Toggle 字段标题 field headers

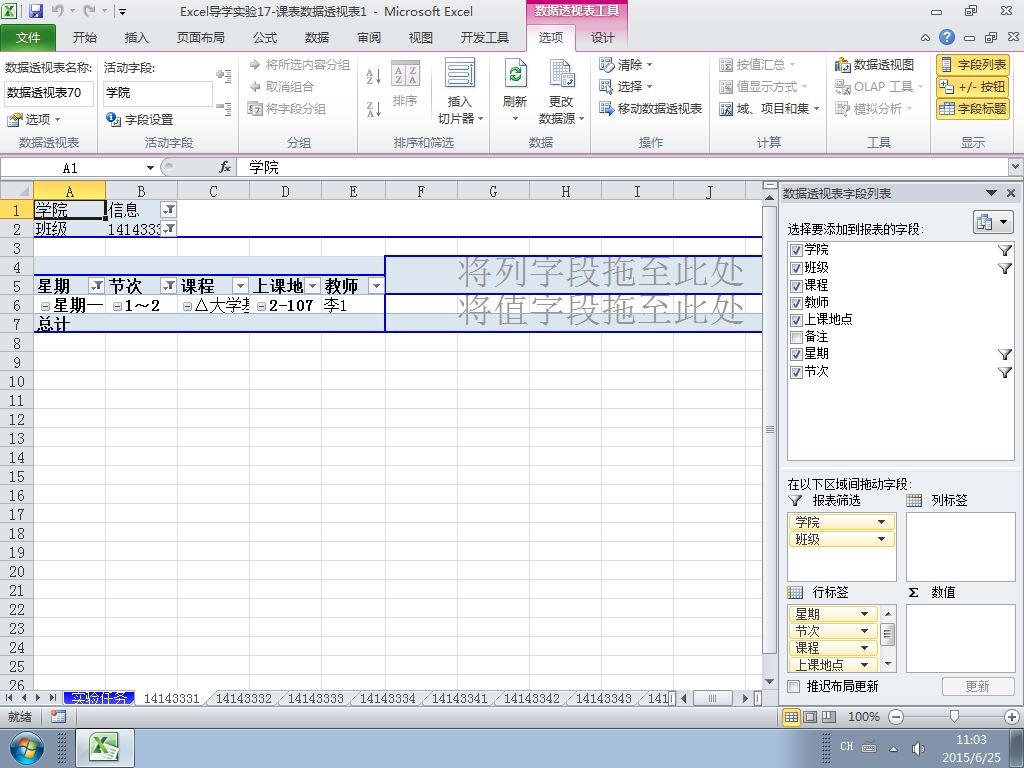click(973, 108)
